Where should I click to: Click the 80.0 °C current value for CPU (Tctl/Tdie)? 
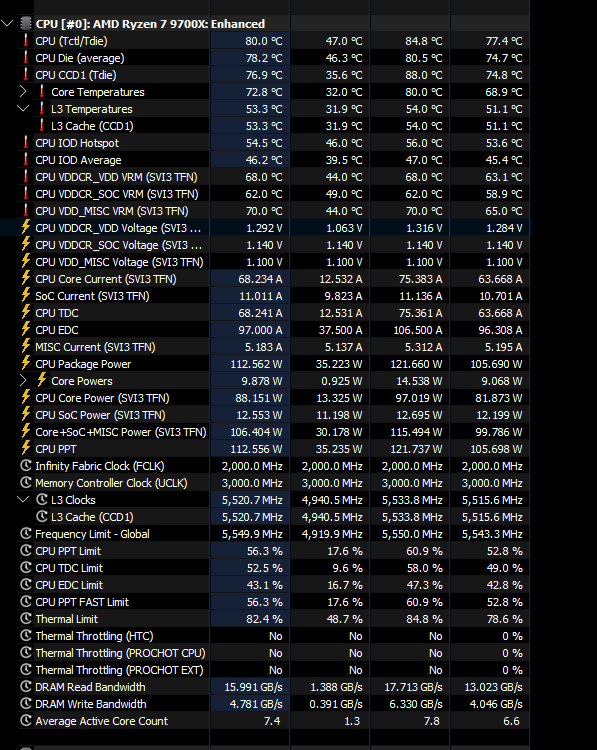[x=264, y=41]
